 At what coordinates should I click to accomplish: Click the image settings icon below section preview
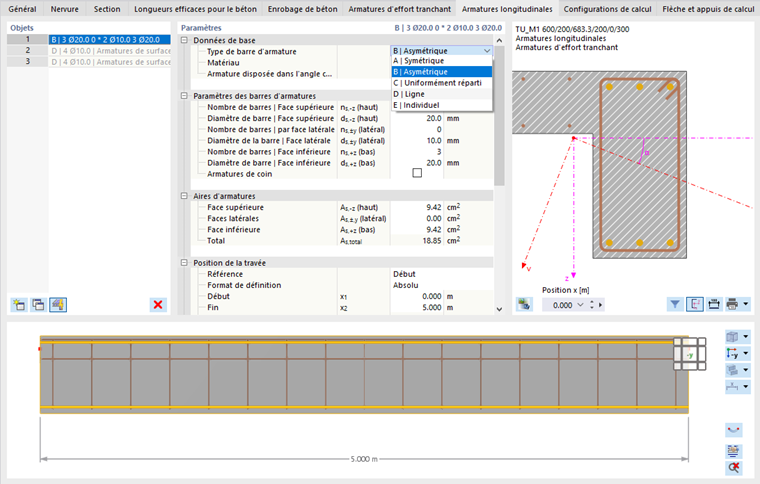(x=524, y=305)
